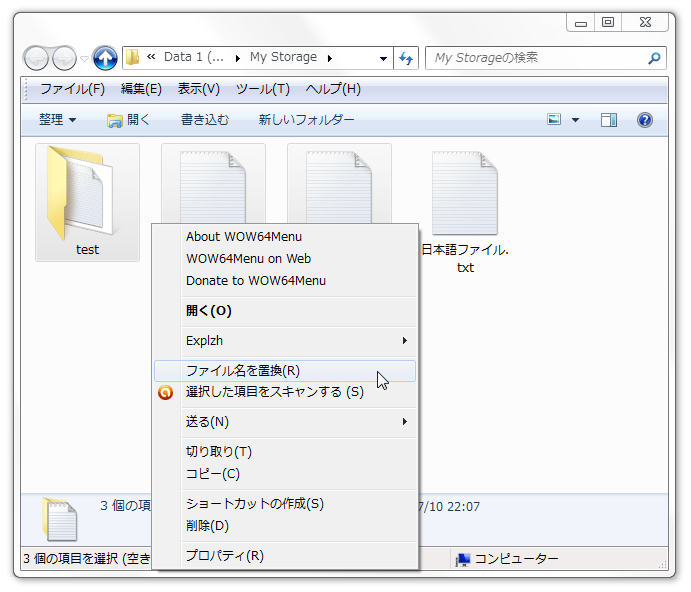The height and width of the screenshot is (592, 691).
Task: Open the 編集(E) menu
Action: coord(141,89)
